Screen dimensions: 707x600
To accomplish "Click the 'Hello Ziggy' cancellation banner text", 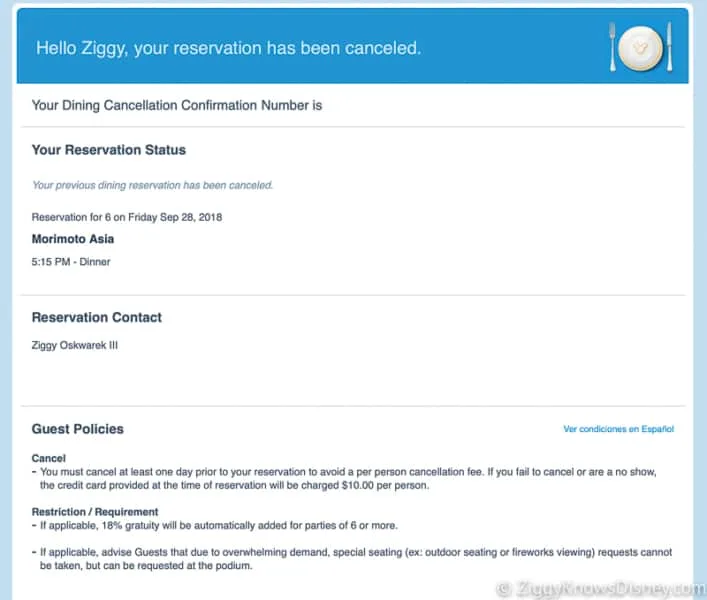I will click(x=229, y=48).
